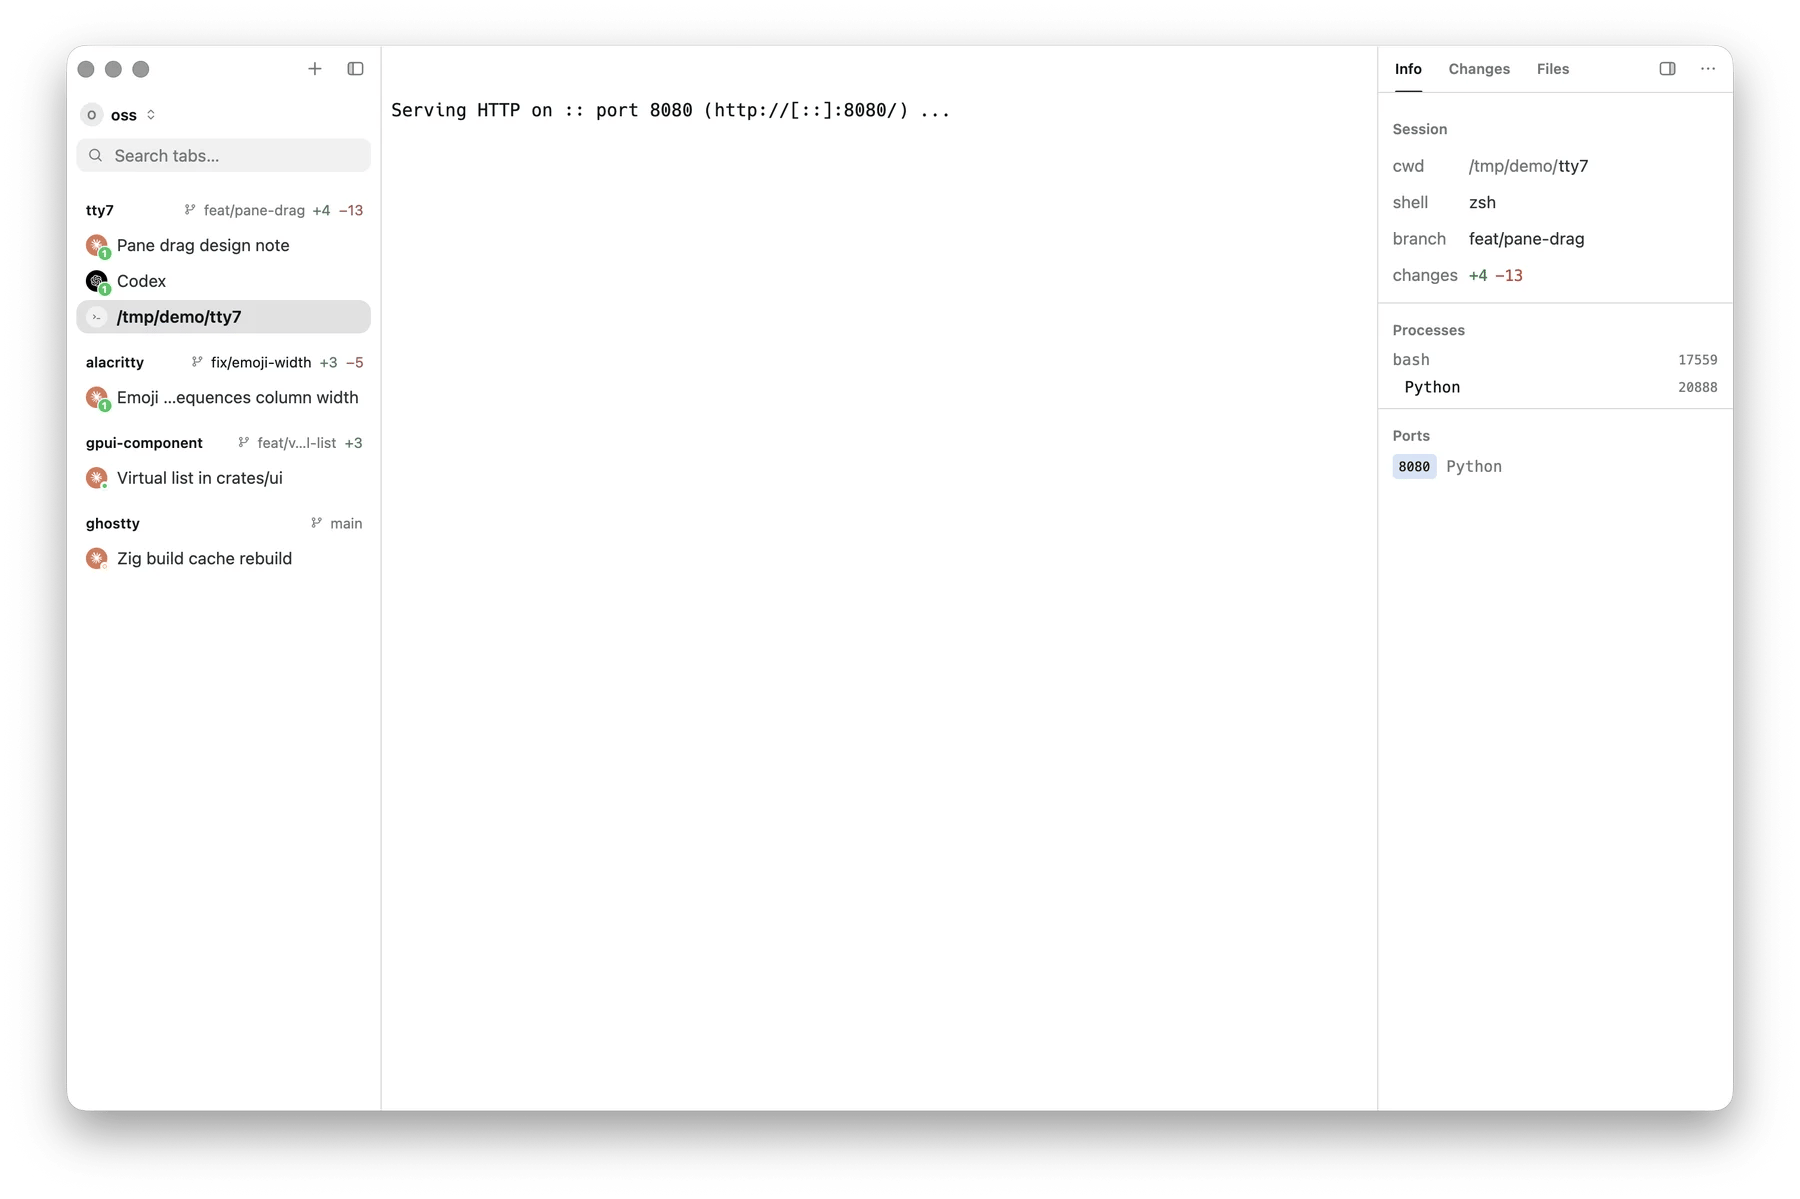Screen dimensions: 1800x1199
Task: Open Virtual list in crates/ui tab
Action: point(223,478)
